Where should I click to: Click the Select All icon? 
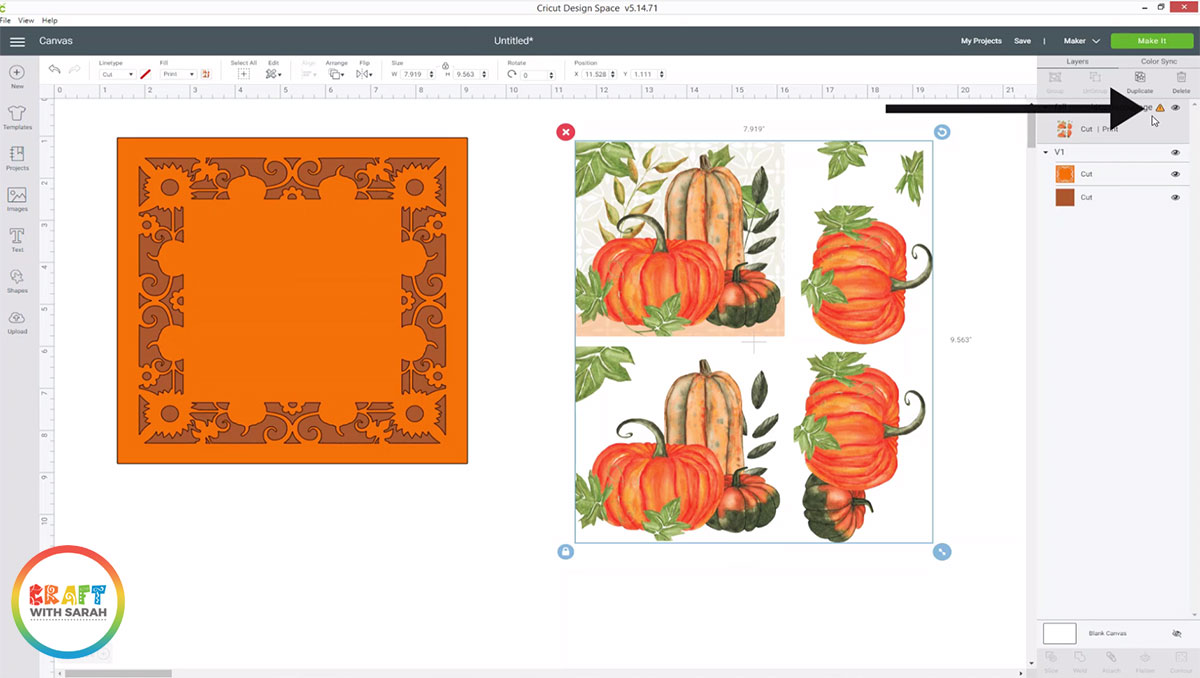coord(243,74)
